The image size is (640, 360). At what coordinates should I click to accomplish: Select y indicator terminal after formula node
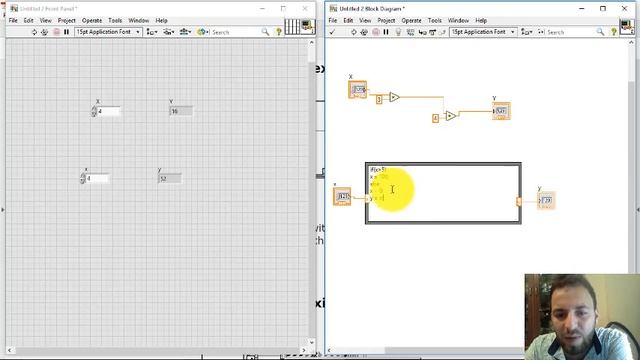click(x=547, y=200)
